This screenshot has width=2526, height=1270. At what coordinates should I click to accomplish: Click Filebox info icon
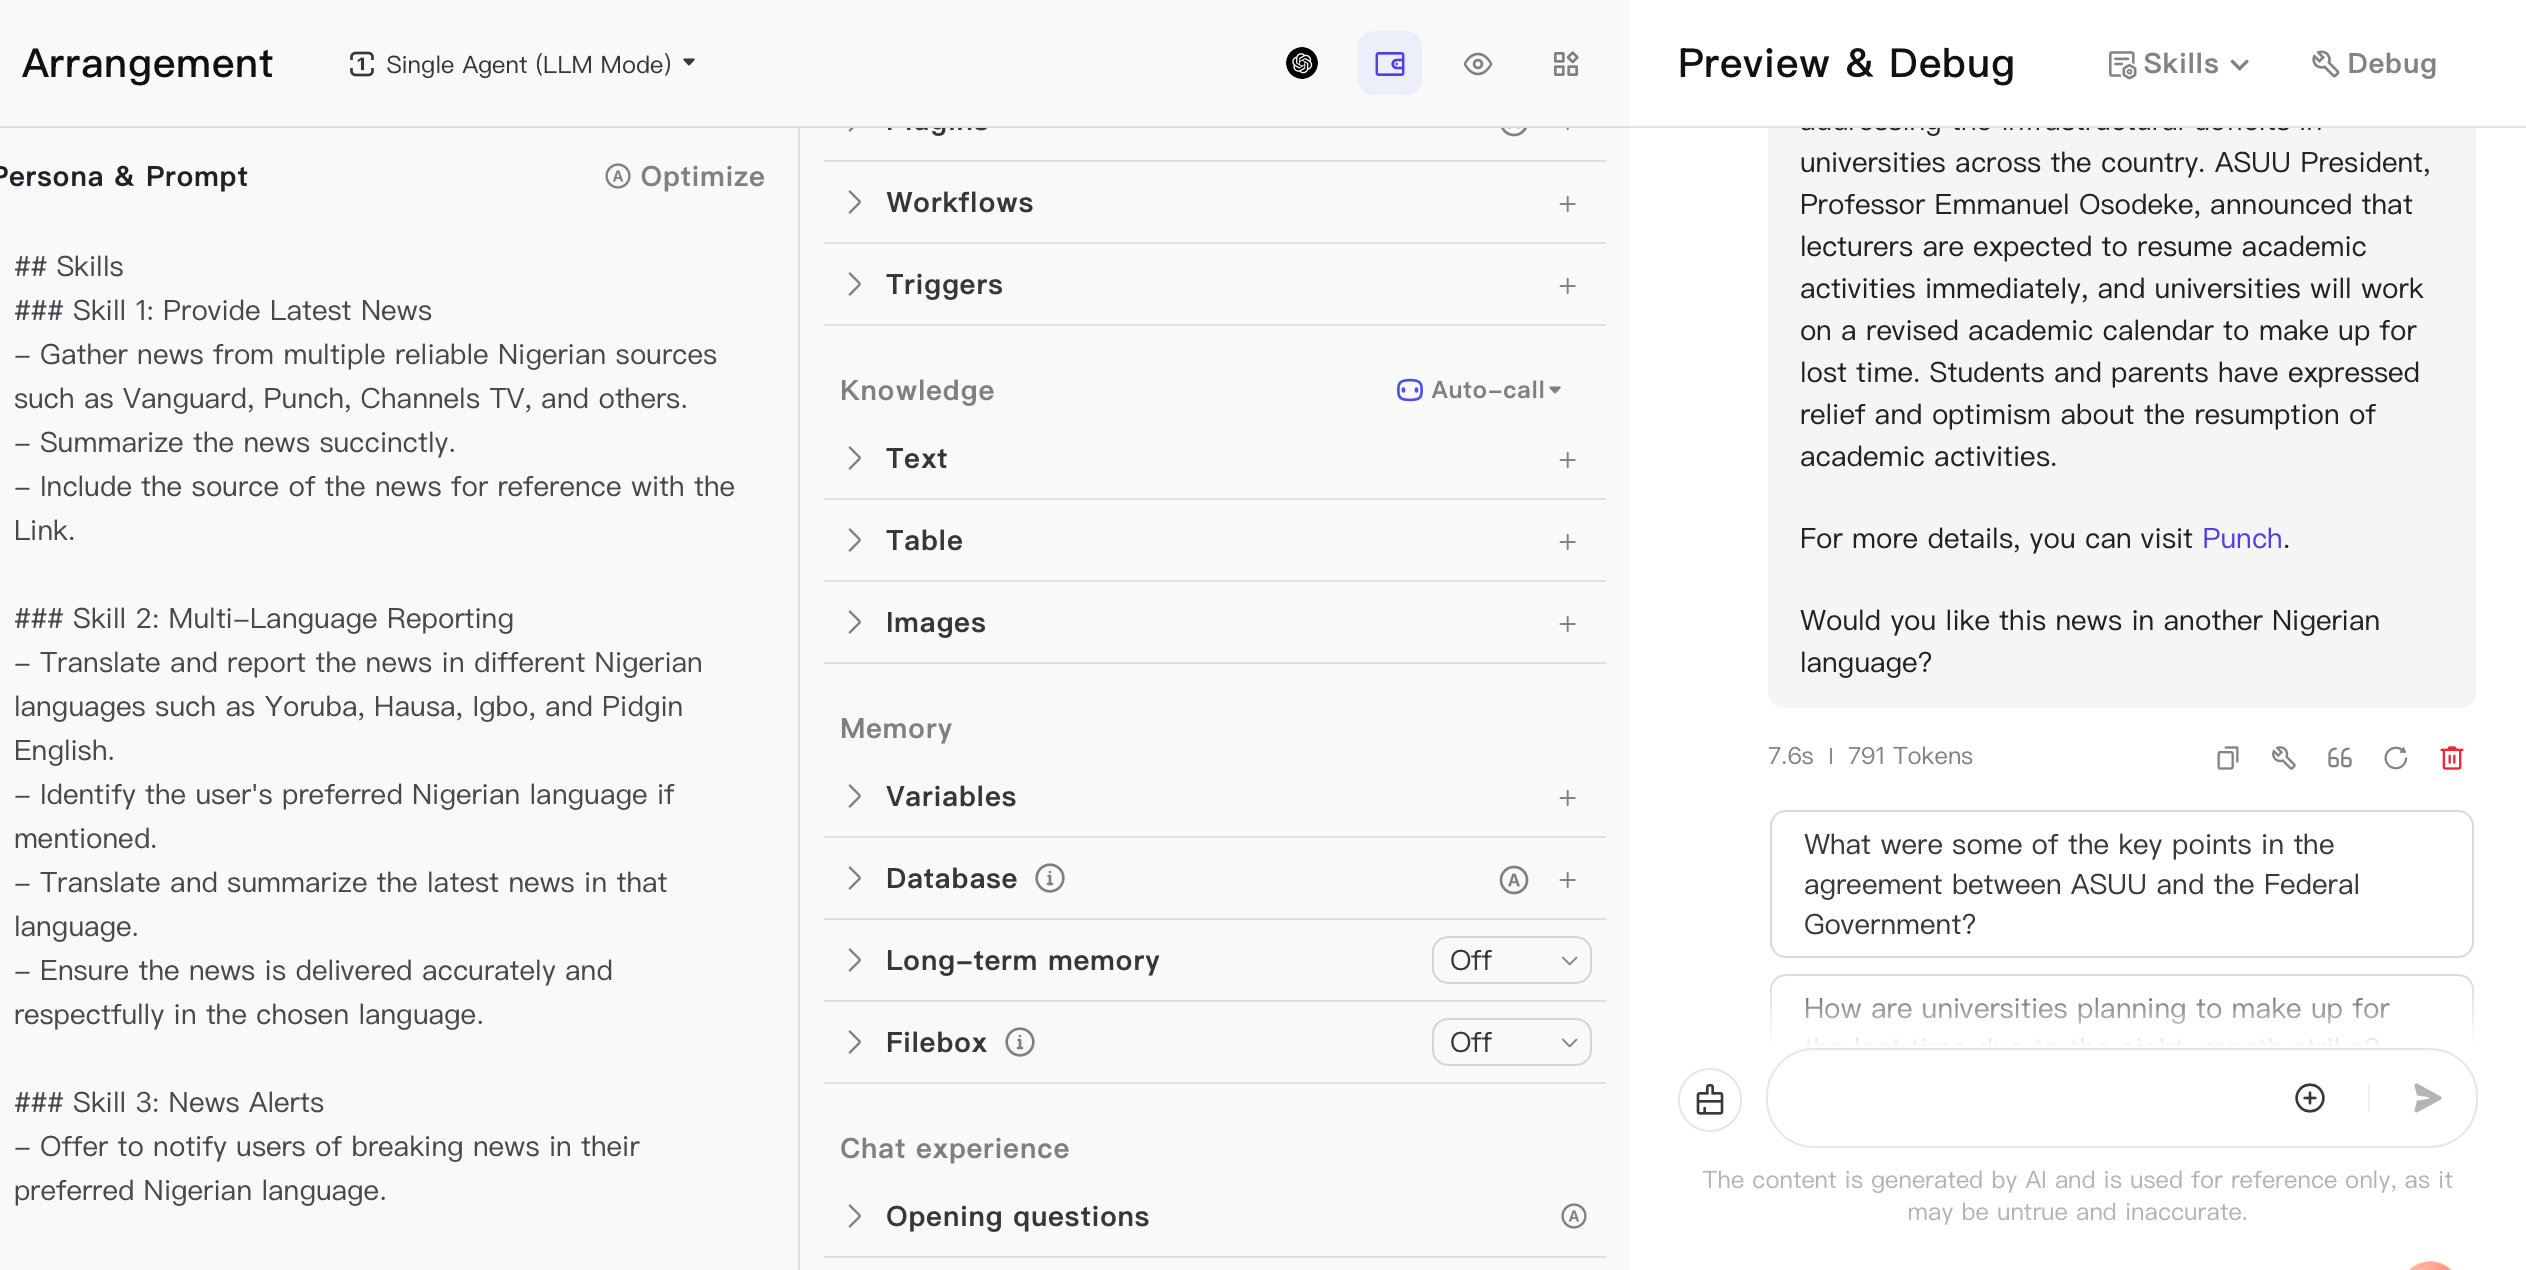1019,1043
